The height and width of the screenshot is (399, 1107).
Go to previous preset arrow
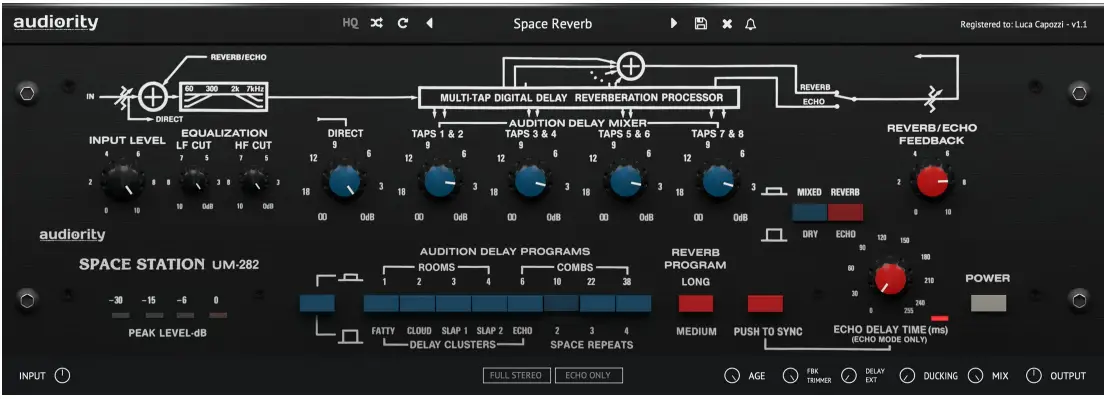click(429, 23)
